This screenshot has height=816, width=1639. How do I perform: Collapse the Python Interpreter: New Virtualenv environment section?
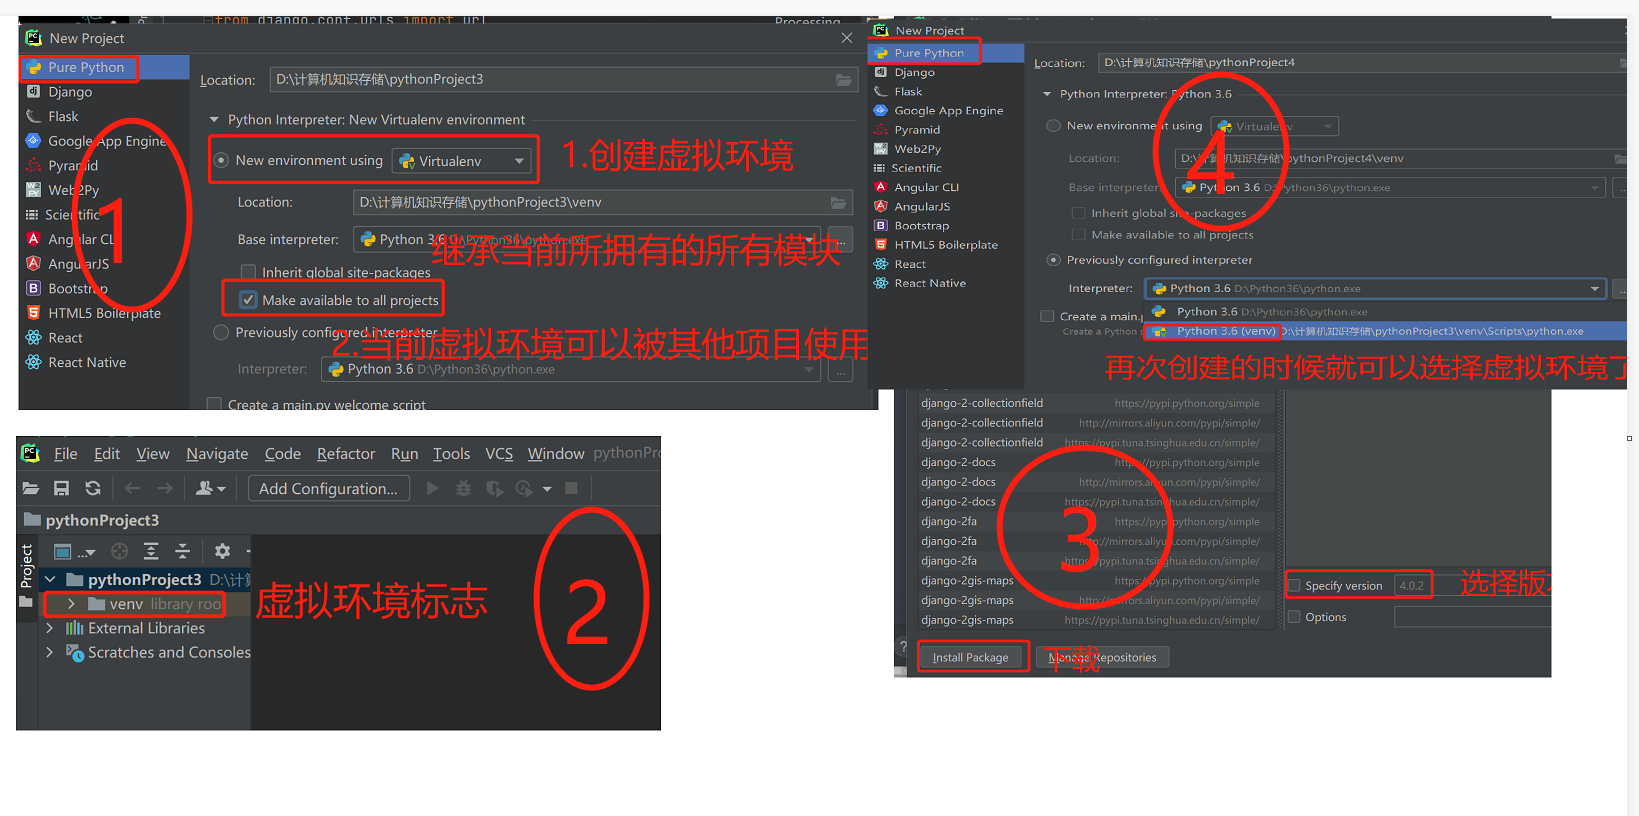pyautogui.click(x=214, y=119)
